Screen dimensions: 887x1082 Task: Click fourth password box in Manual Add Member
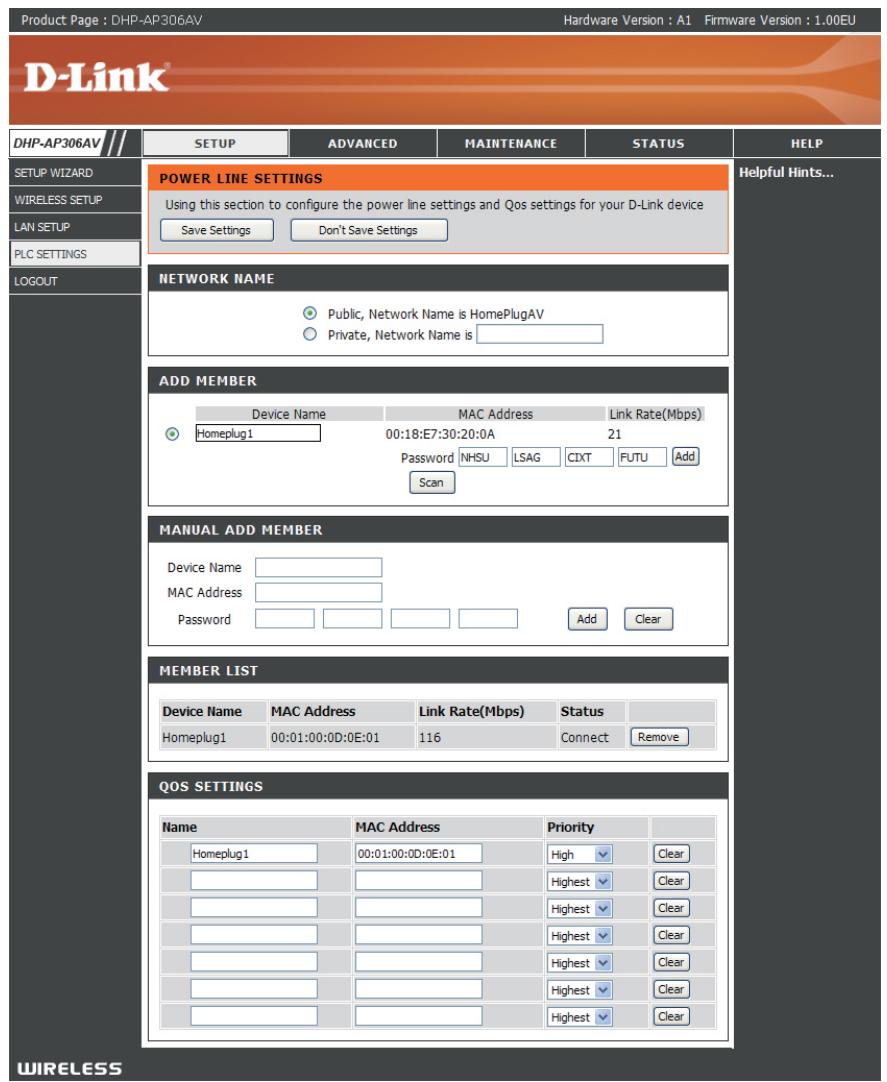click(x=488, y=618)
